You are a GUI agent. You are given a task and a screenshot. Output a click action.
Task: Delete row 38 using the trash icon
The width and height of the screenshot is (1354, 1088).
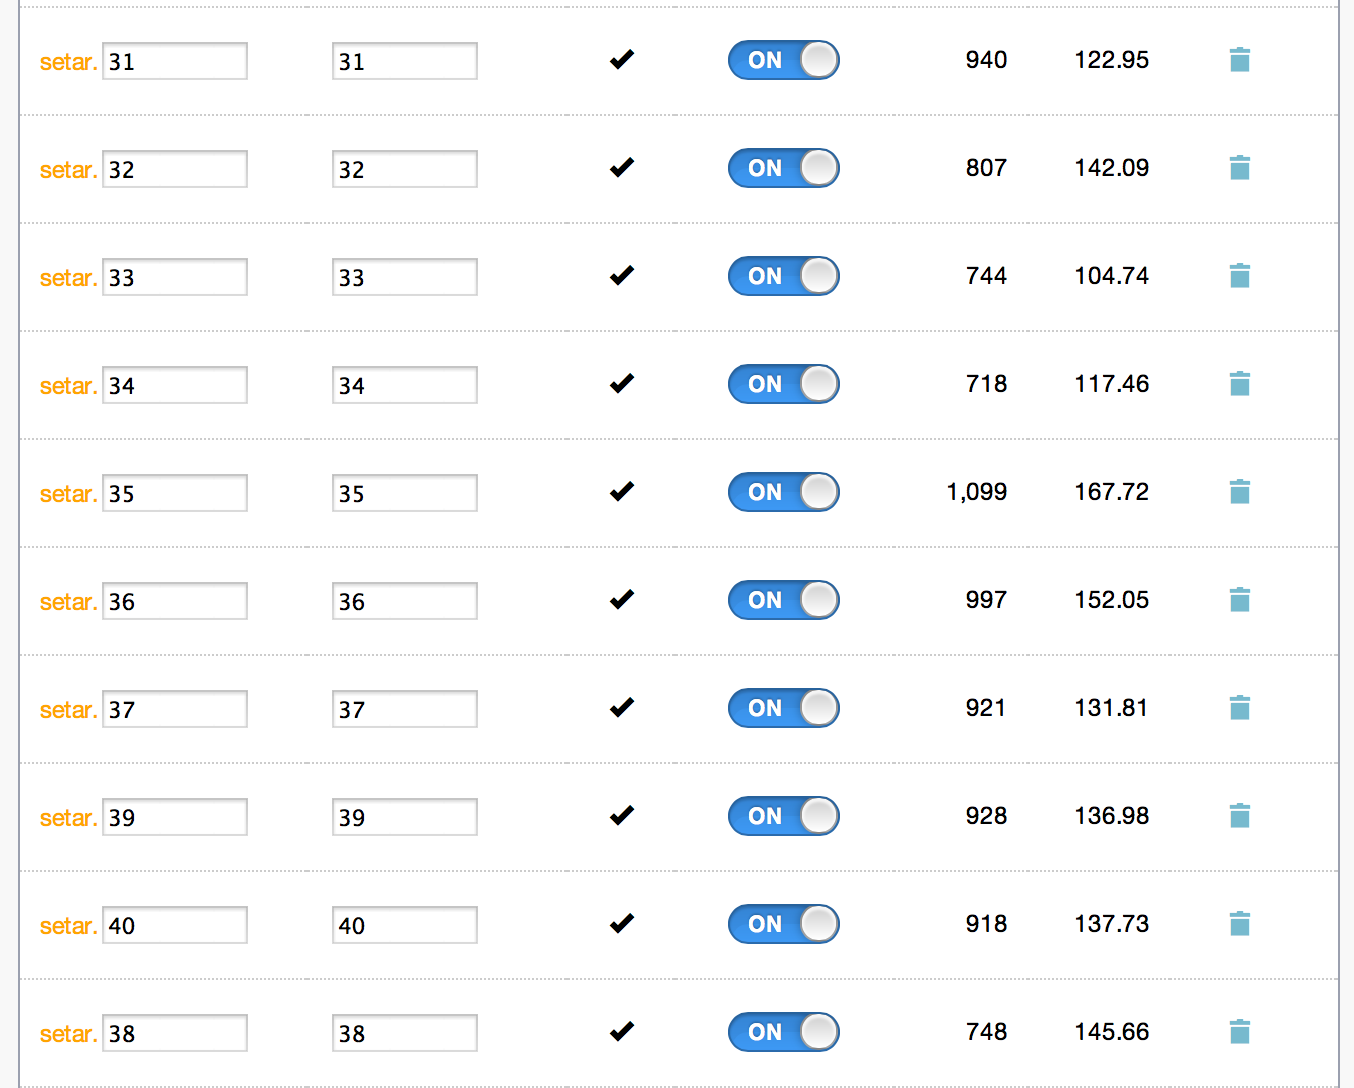tap(1239, 1032)
